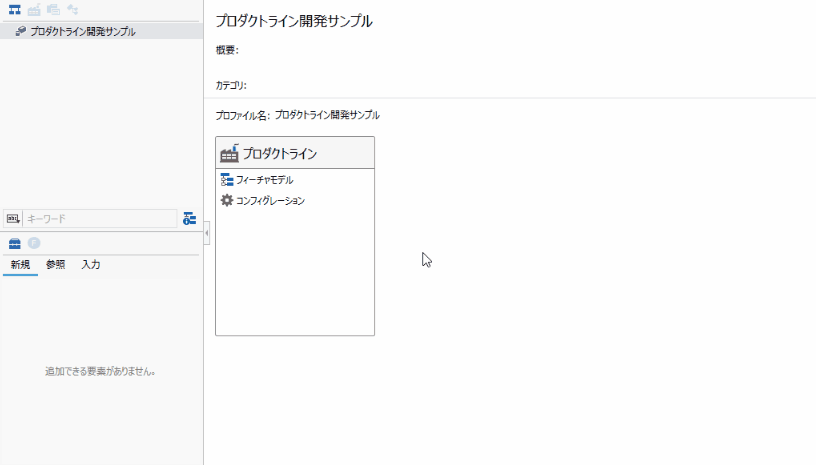Switch to the 参照 tab
816x465 pixels.
pyautogui.click(x=55, y=265)
